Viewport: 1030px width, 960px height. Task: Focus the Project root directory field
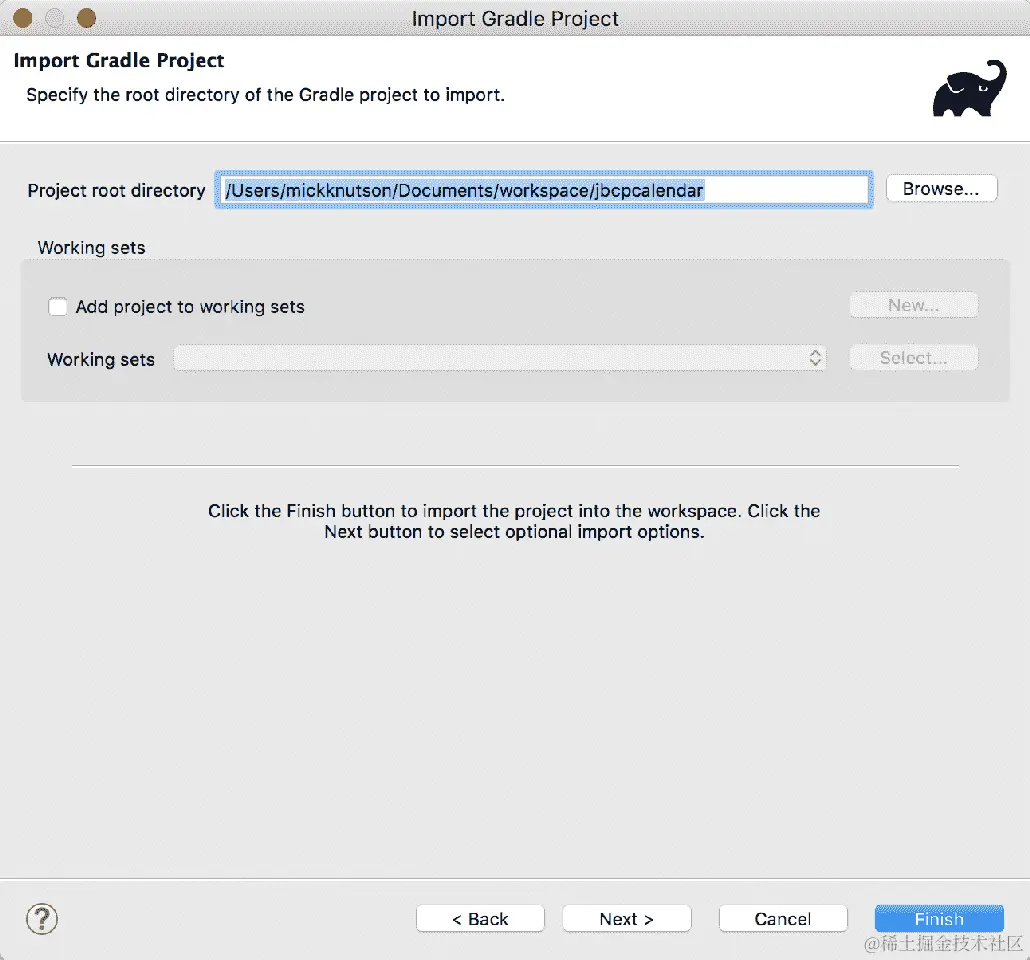[x=544, y=190]
